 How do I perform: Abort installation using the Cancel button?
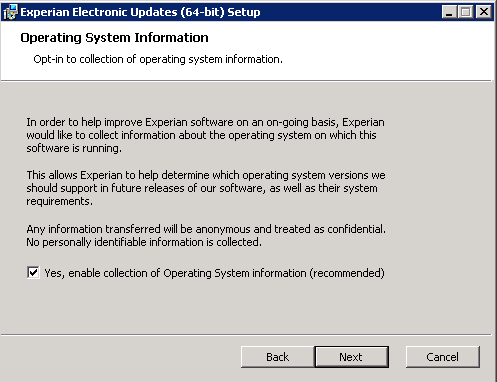[x=443, y=357]
